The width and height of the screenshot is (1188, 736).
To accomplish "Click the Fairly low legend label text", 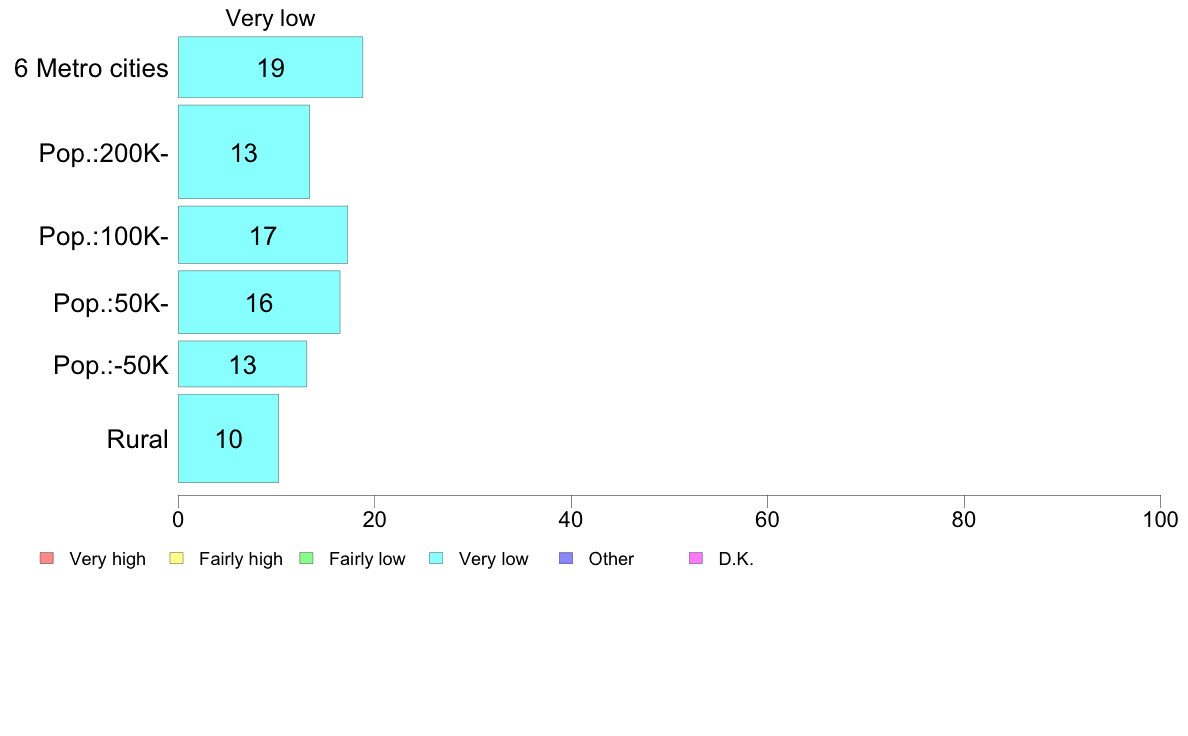I will pyautogui.click(x=367, y=559).
